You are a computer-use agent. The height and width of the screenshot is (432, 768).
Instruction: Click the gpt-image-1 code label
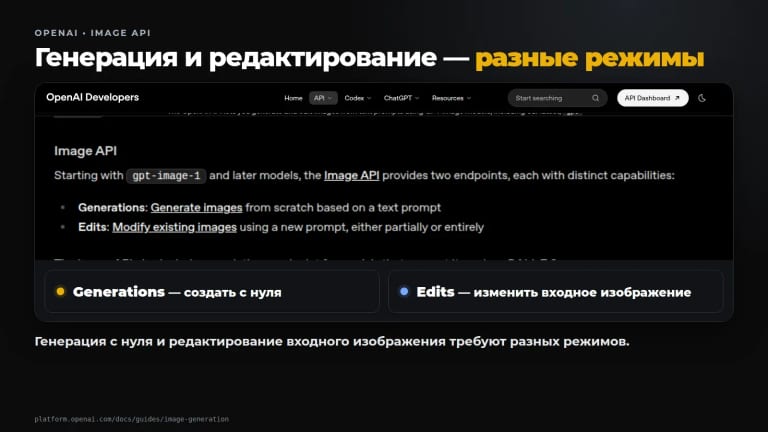[166, 176]
